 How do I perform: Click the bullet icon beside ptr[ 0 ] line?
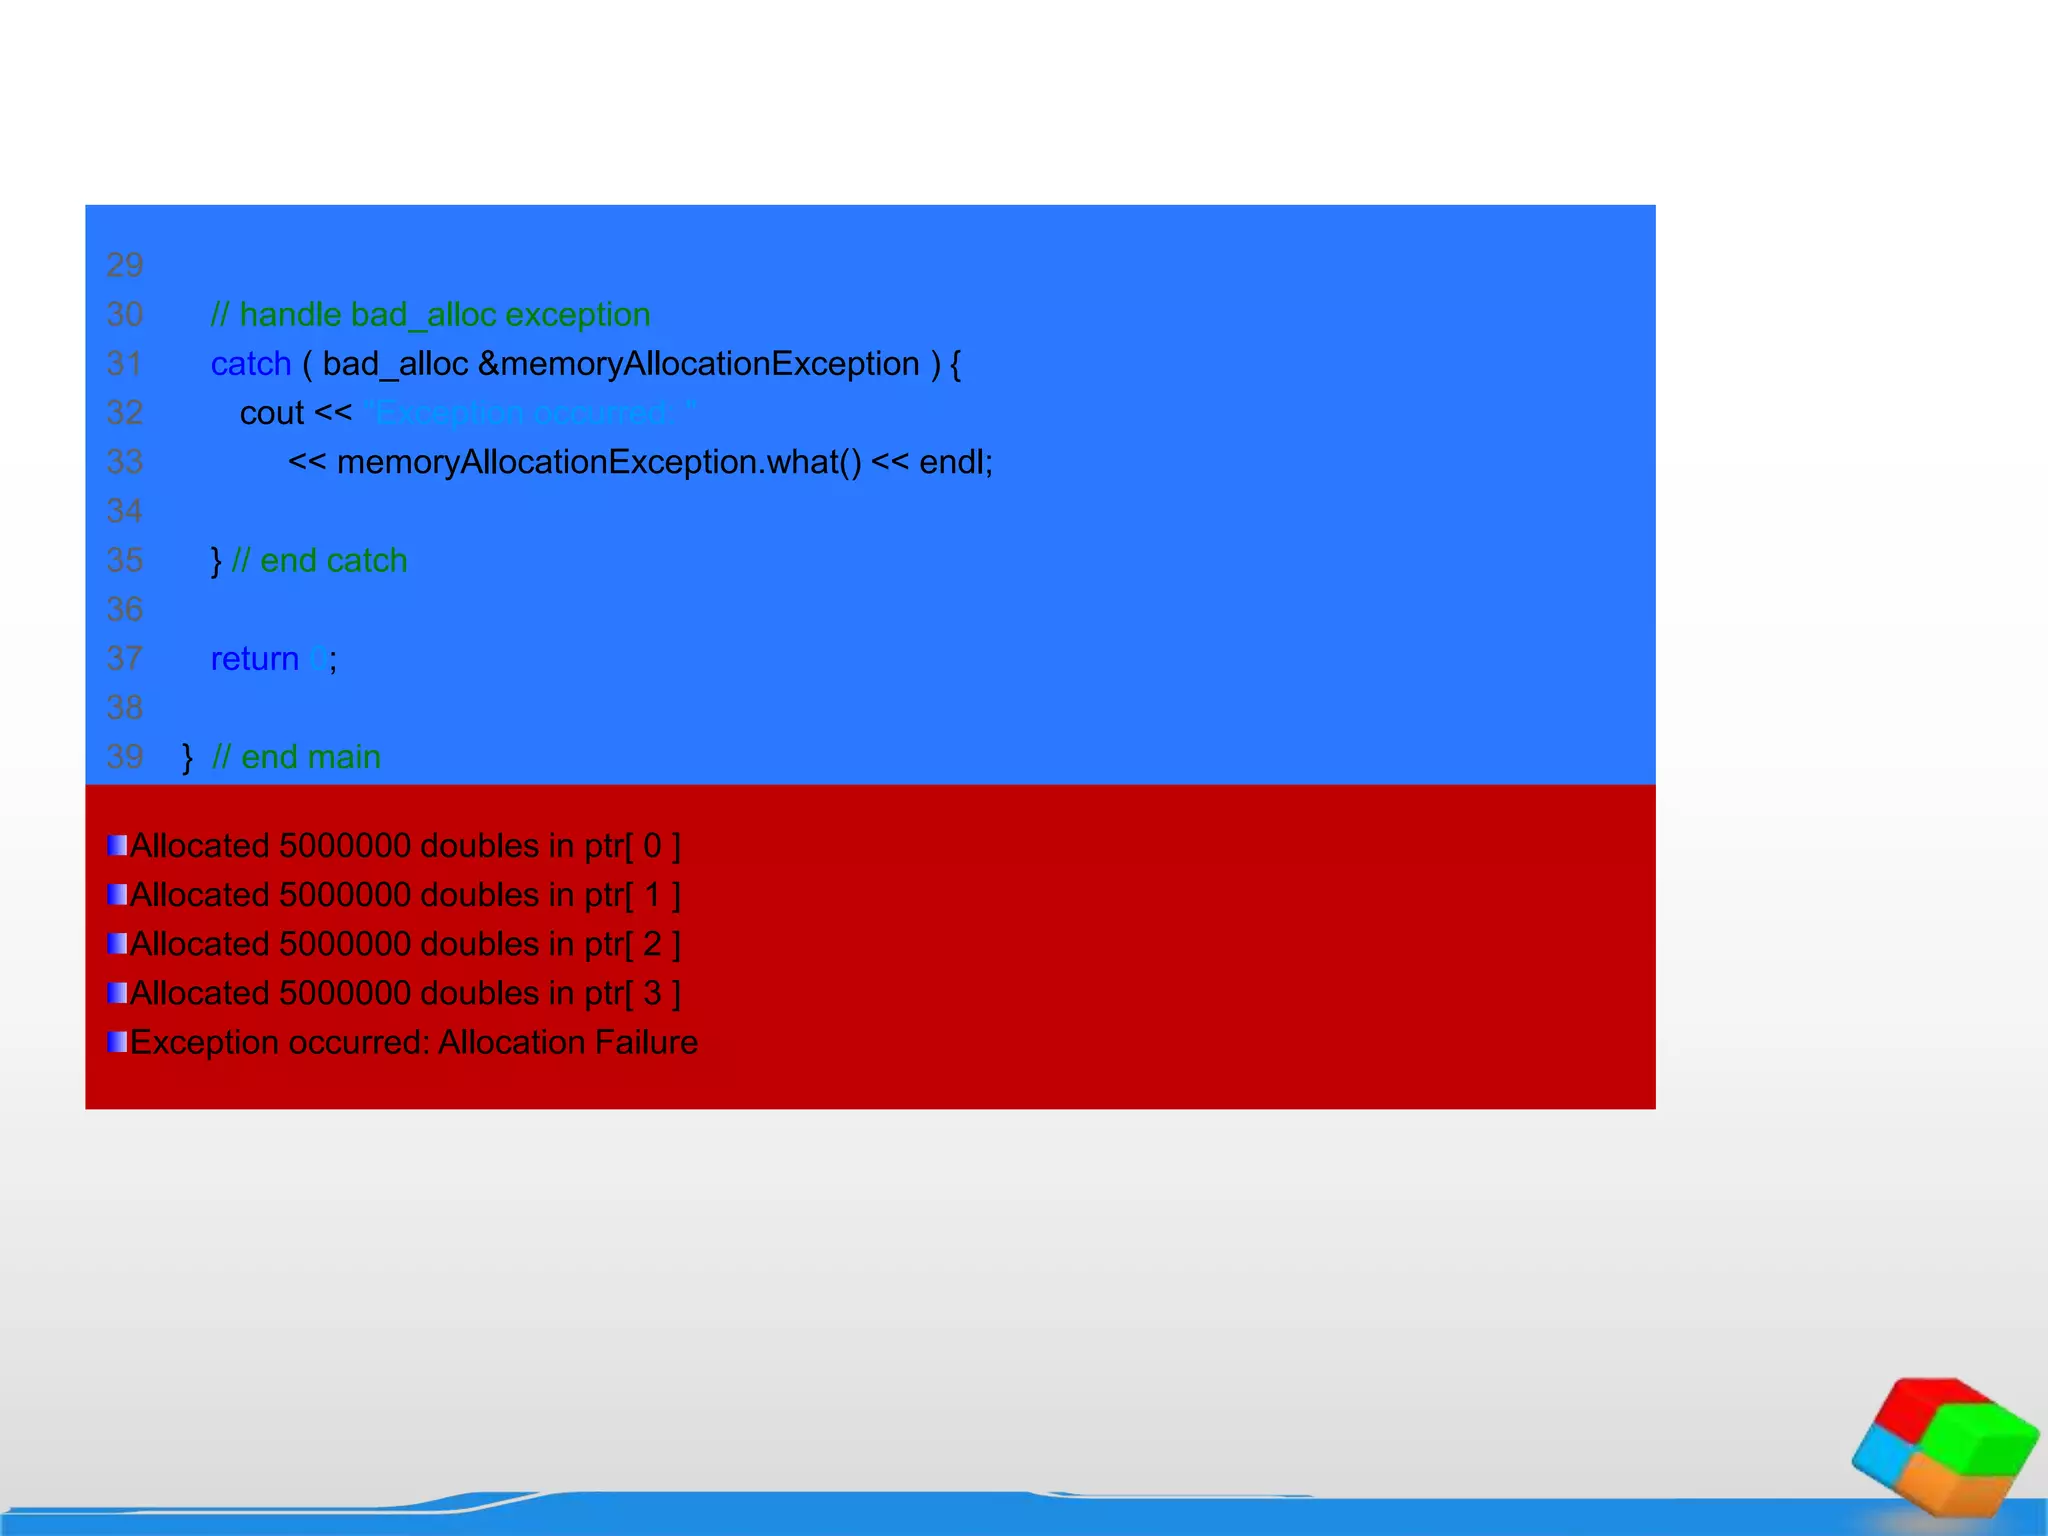[117, 845]
